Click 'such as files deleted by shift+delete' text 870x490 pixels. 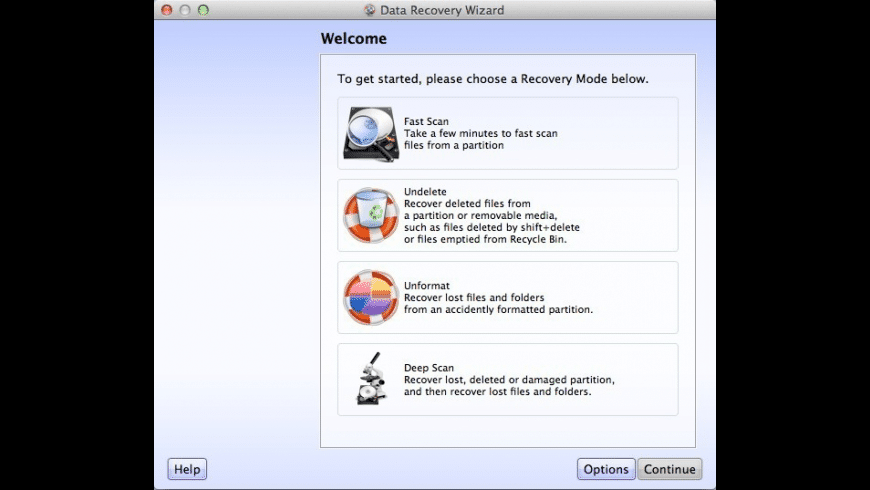point(492,228)
